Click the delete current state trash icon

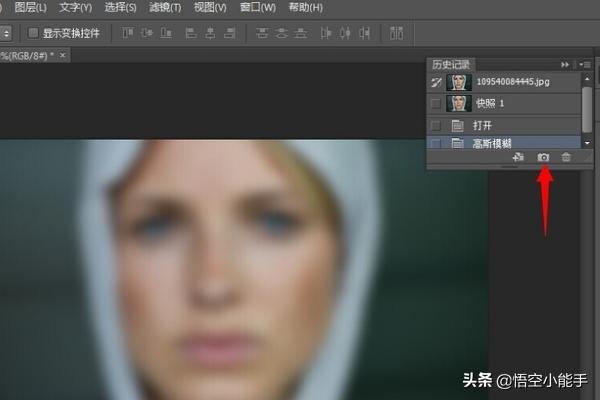coord(566,158)
